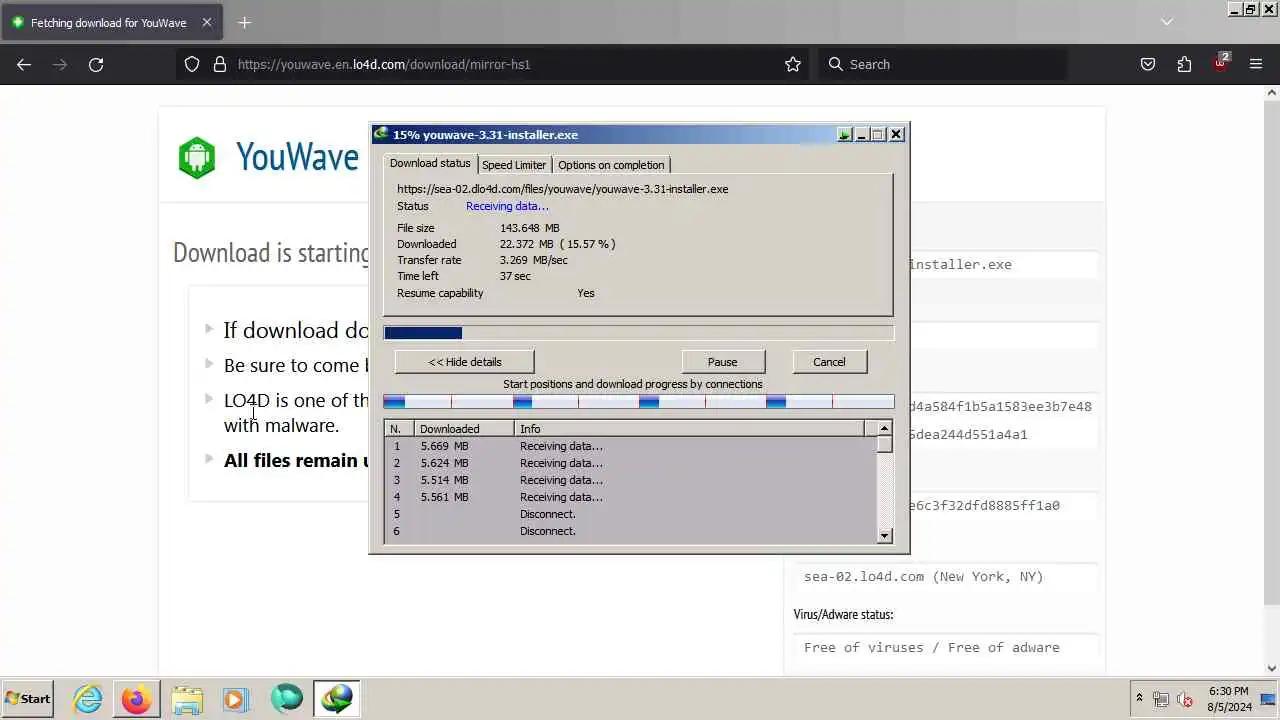Select connection row 4 with 5.561 MB
Screen dimensions: 1280x720
click(630, 497)
